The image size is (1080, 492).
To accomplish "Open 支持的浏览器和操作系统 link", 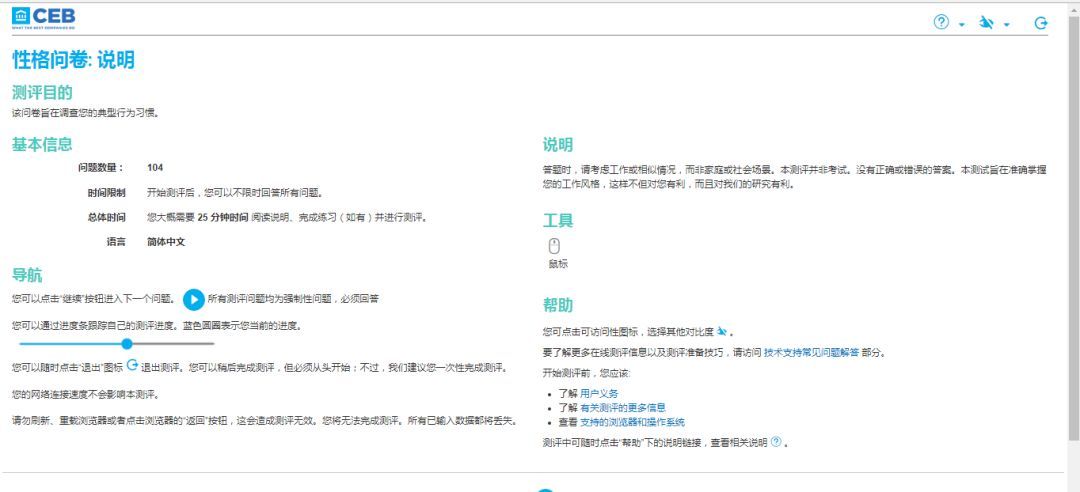I will tap(632, 422).
